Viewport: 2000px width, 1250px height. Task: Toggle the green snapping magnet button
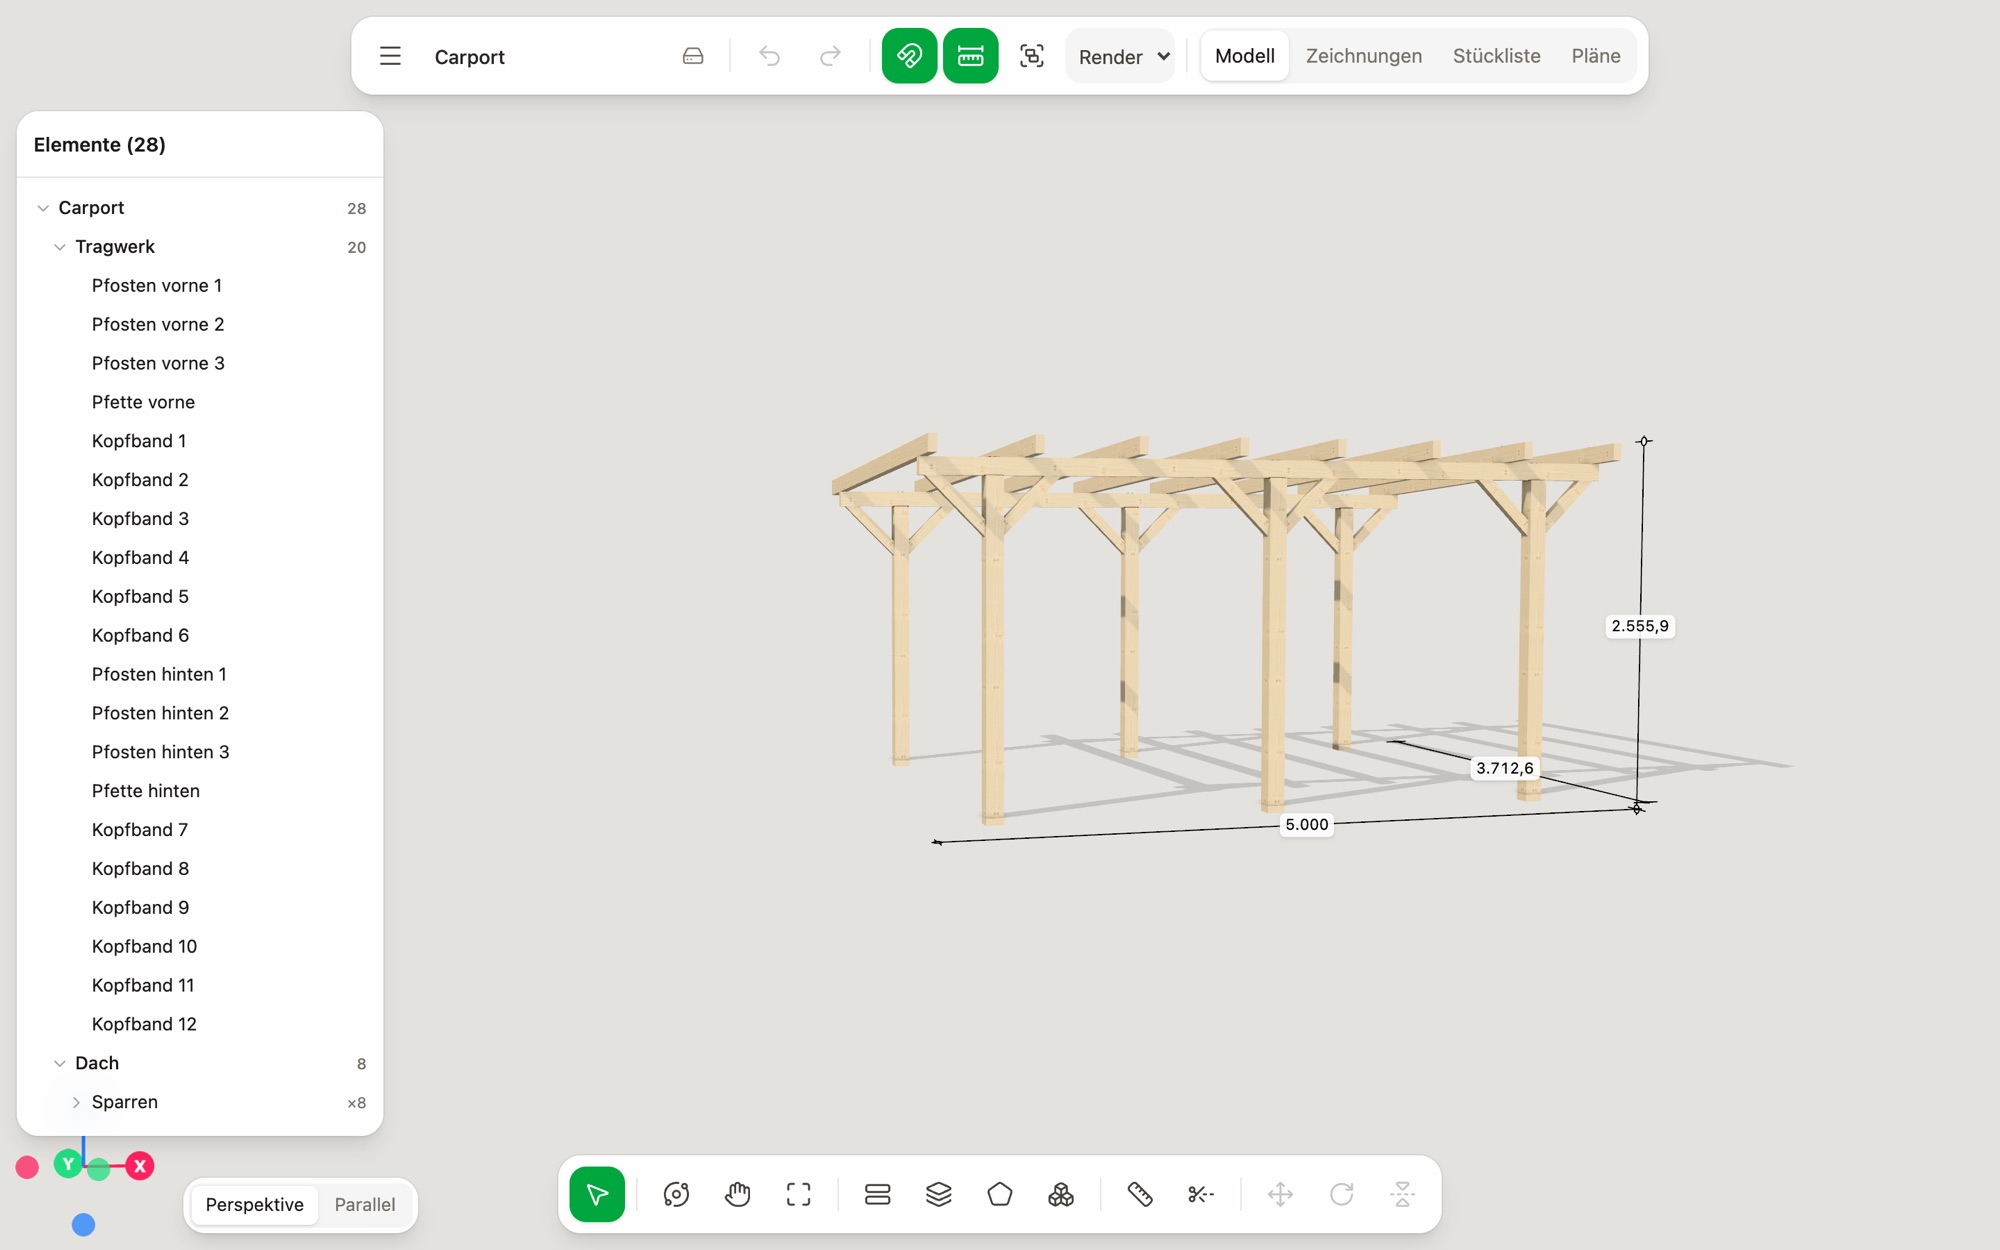[909, 56]
